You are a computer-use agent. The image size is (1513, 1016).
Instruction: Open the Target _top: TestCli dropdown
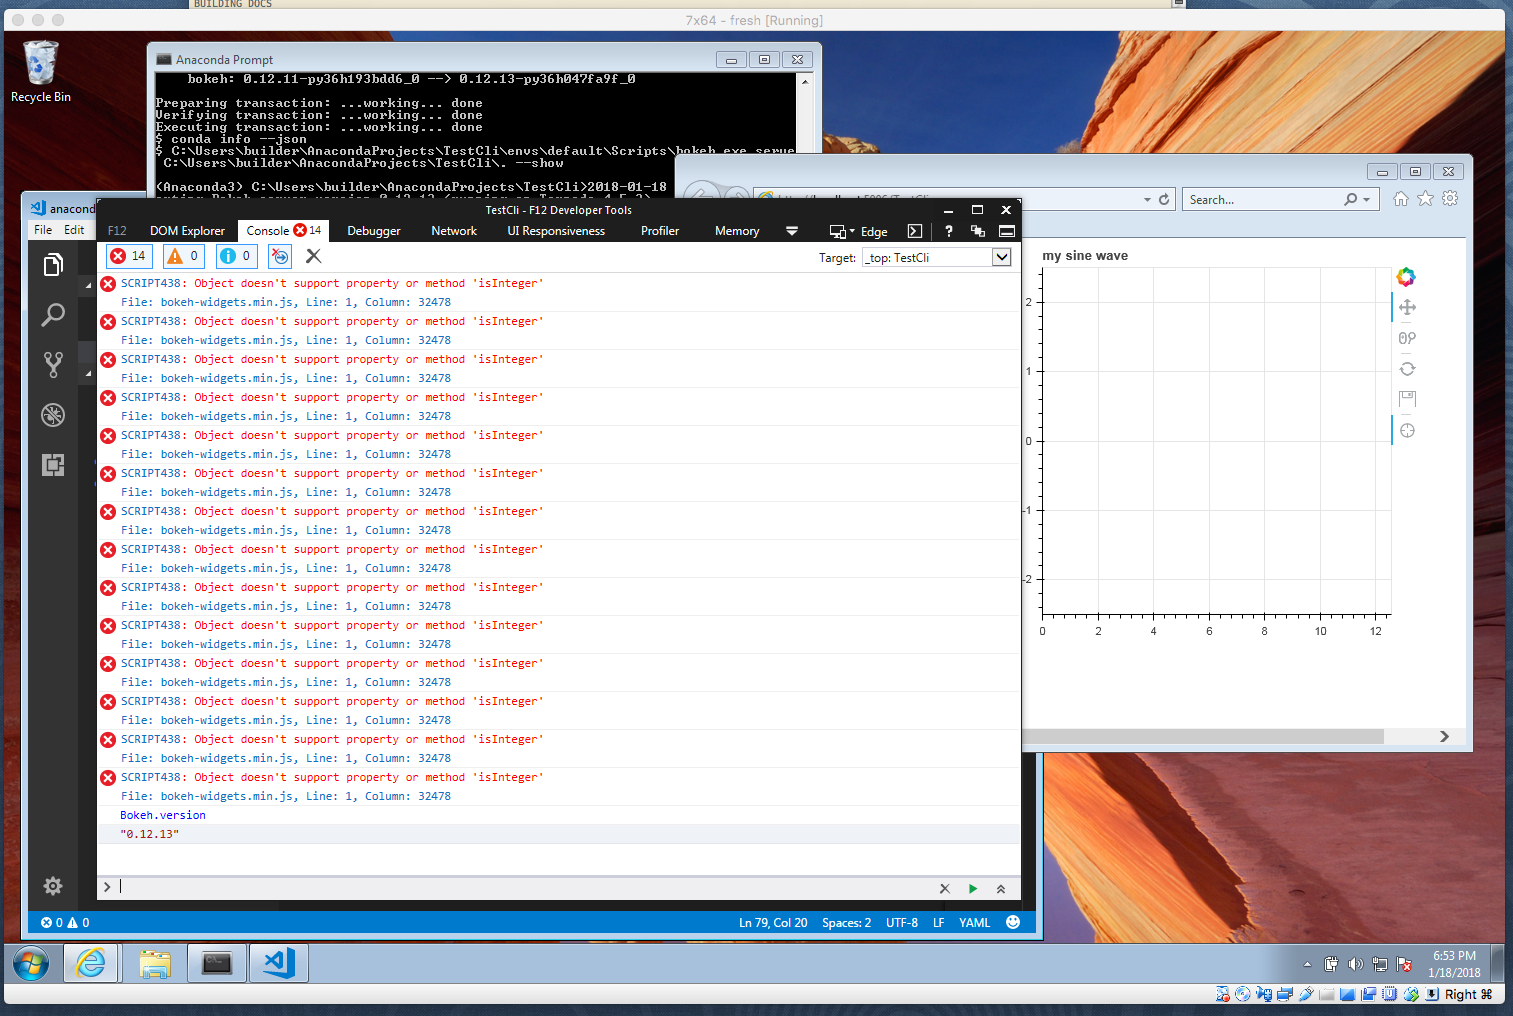pyautogui.click(x=936, y=257)
